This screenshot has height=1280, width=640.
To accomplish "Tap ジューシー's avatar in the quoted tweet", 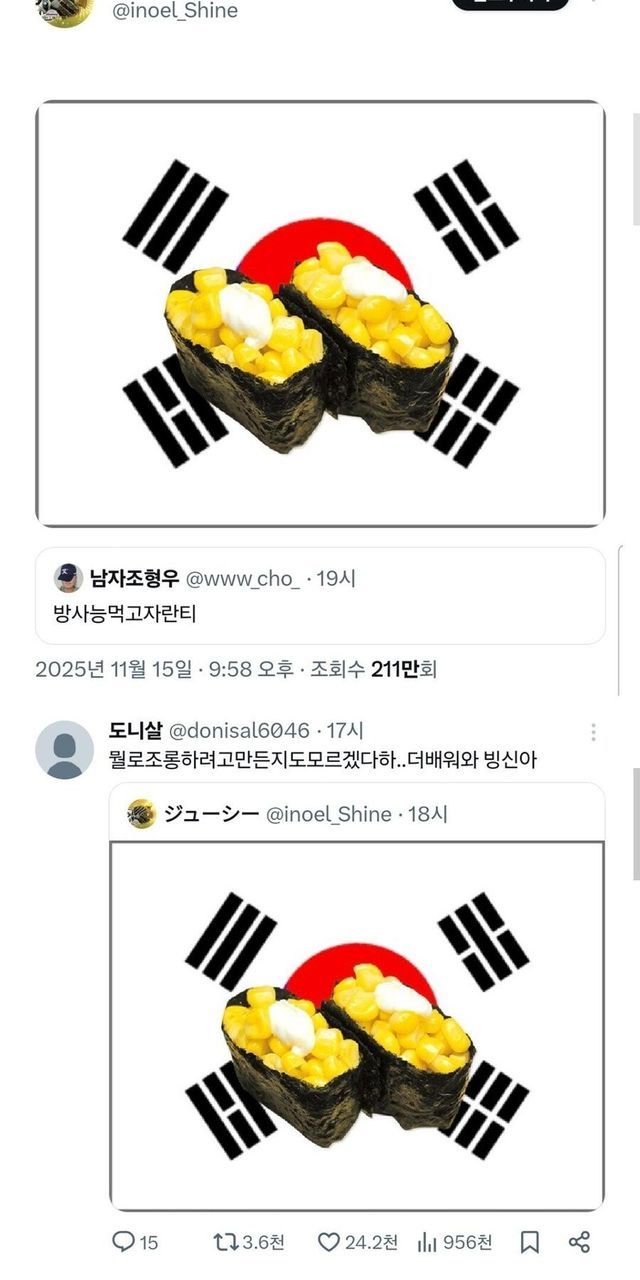I will (142, 814).
